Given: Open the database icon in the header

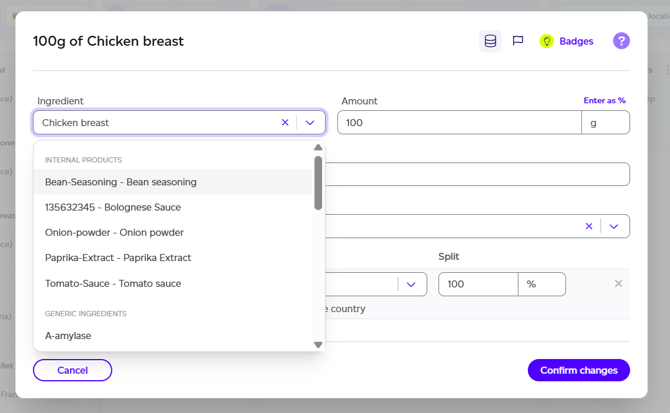Looking at the screenshot, I should (x=490, y=41).
